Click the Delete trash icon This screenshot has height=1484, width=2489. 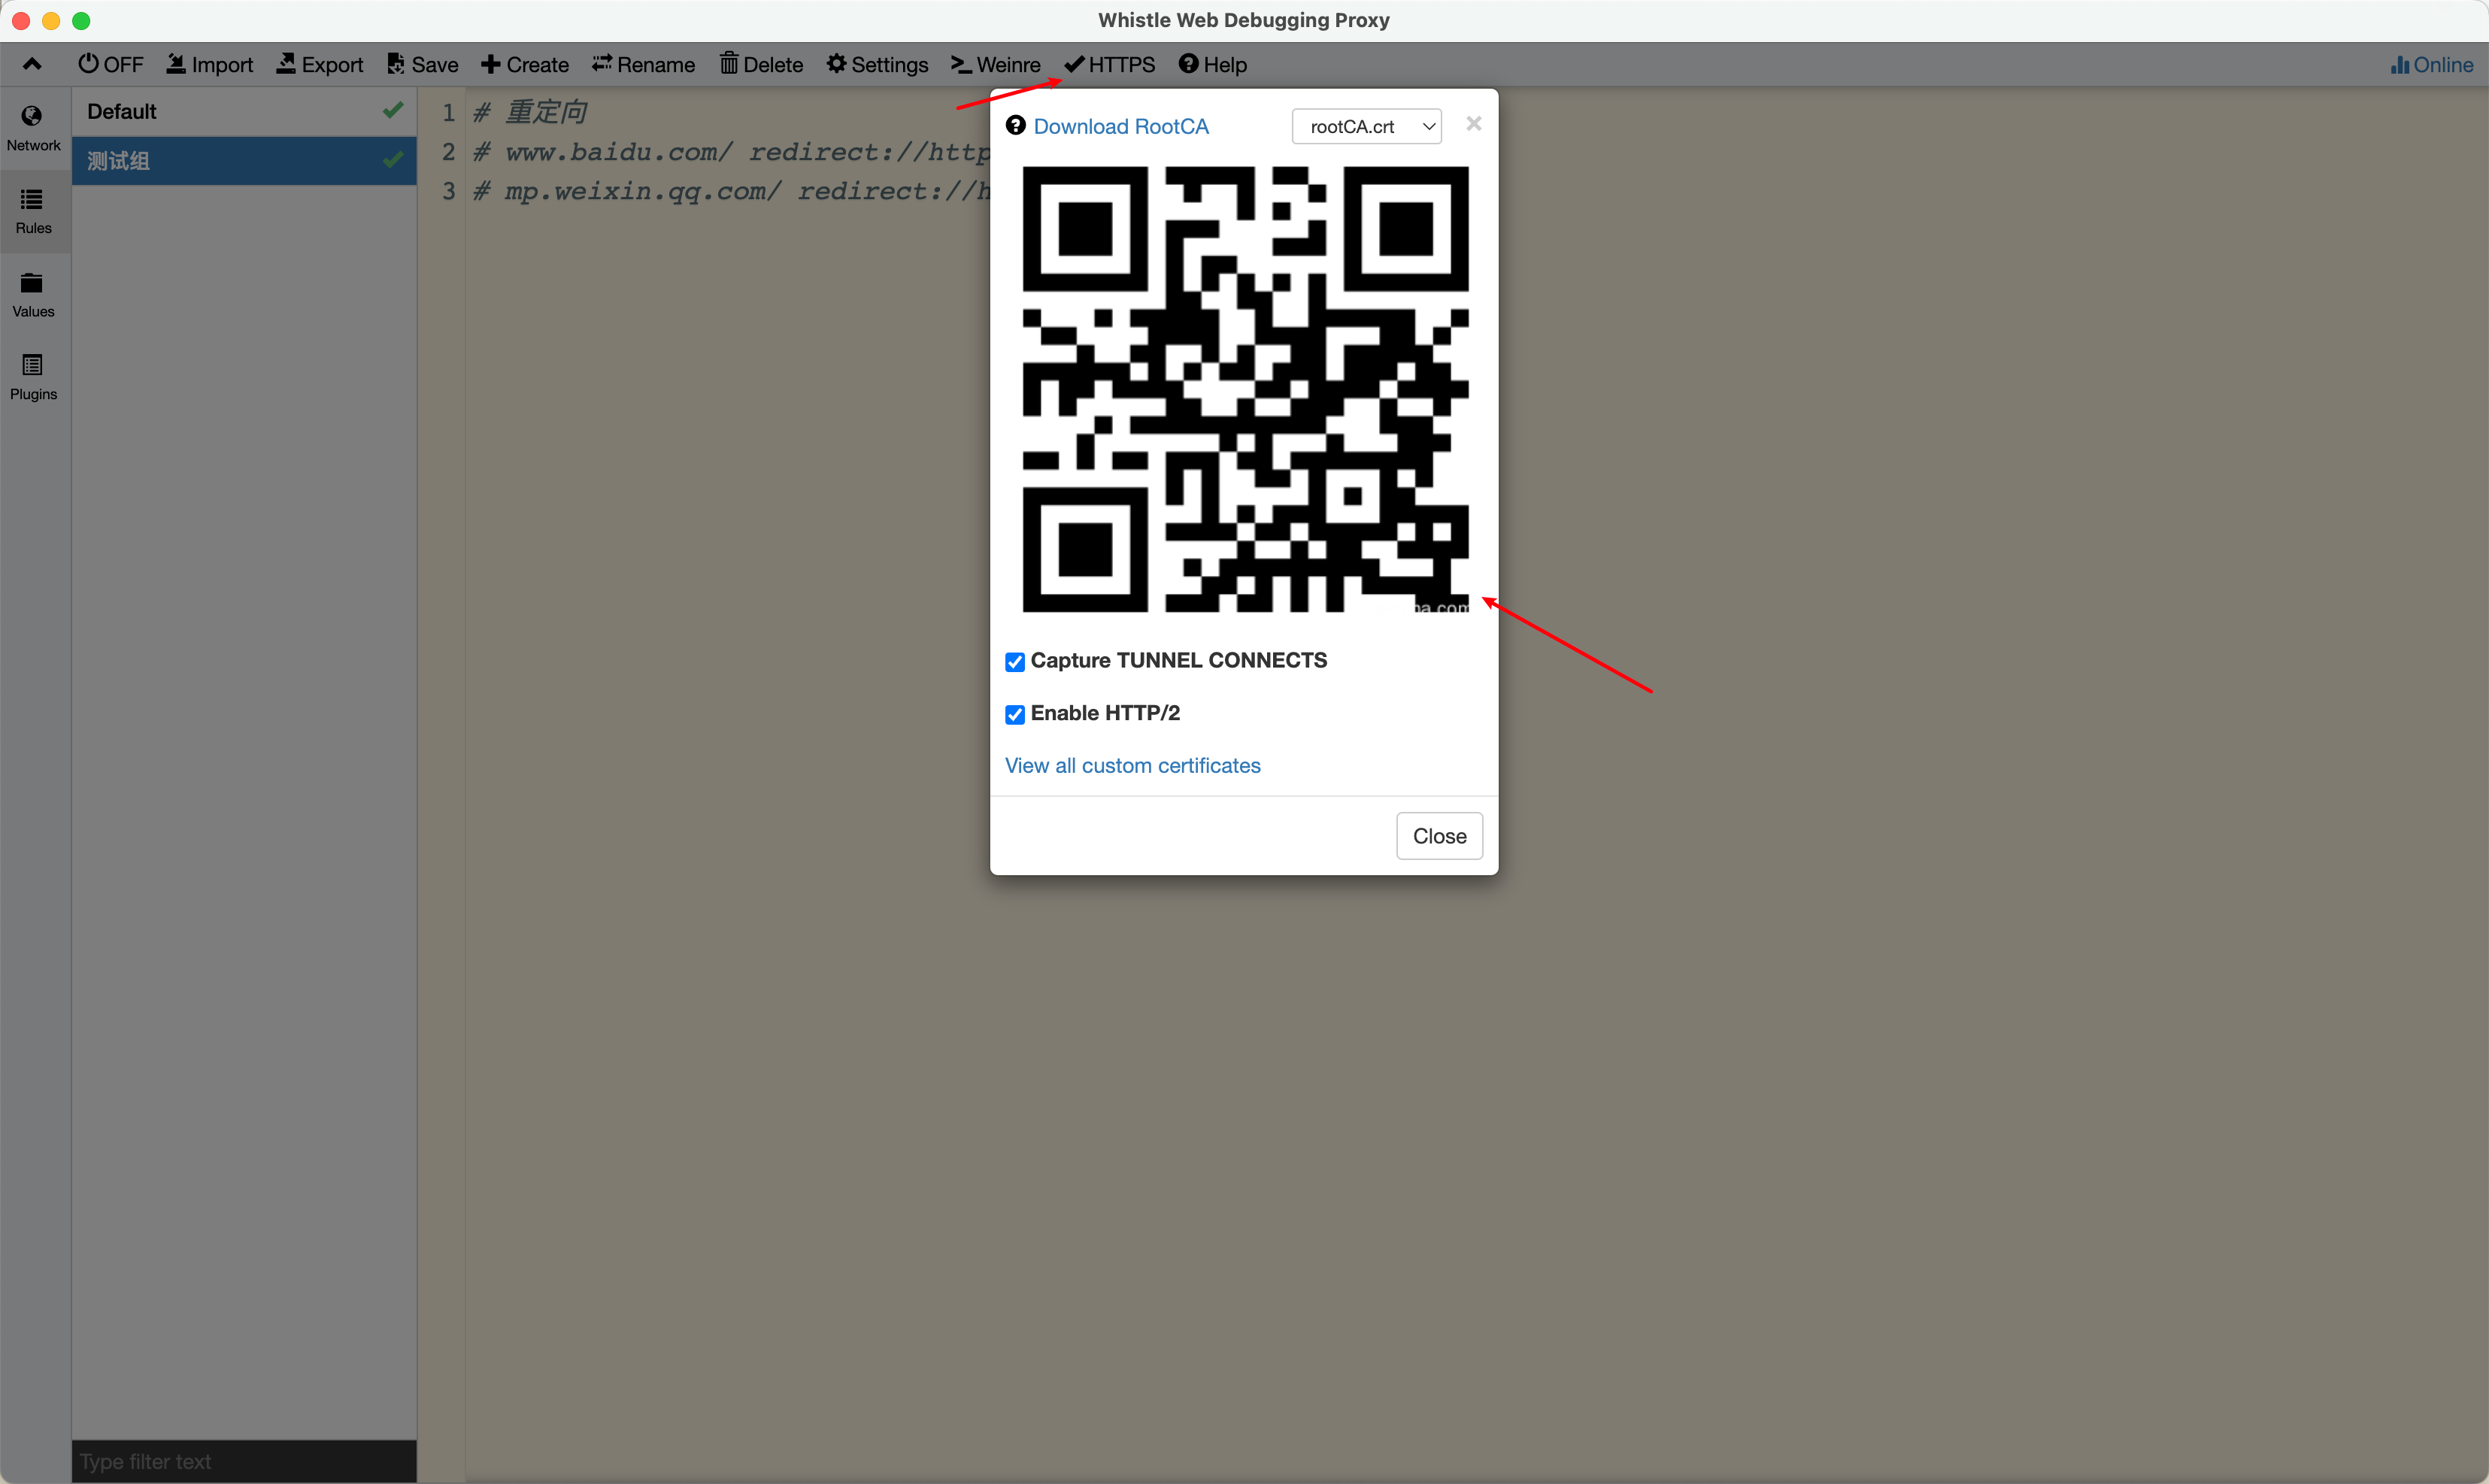(x=729, y=64)
